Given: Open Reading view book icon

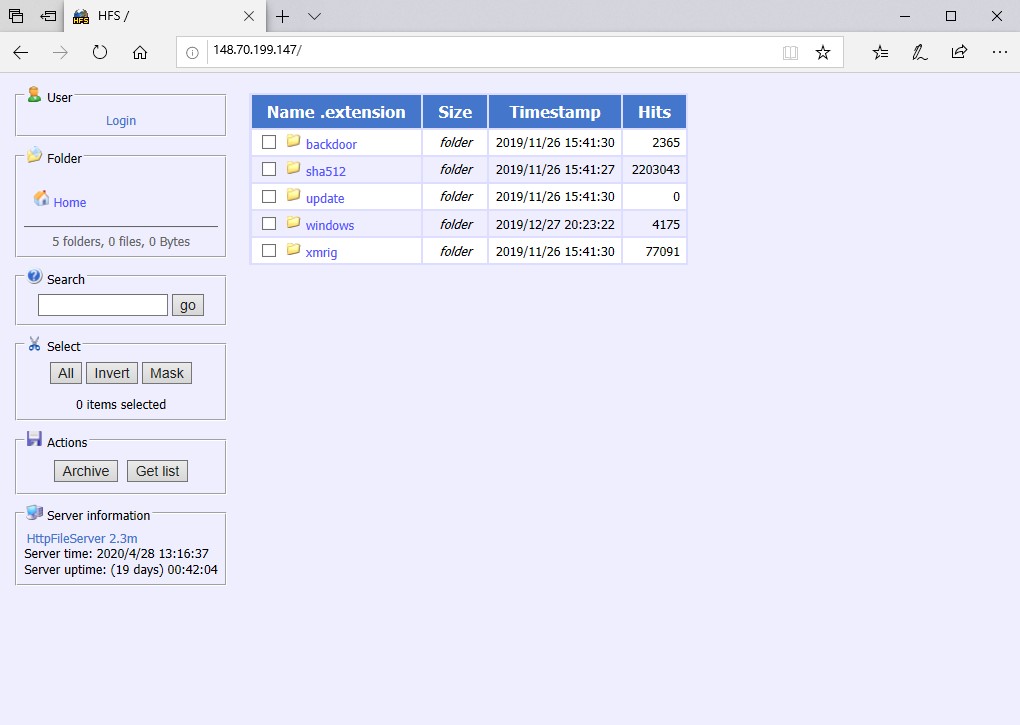Looking at the screenshot, I should (x=790, y=53).
